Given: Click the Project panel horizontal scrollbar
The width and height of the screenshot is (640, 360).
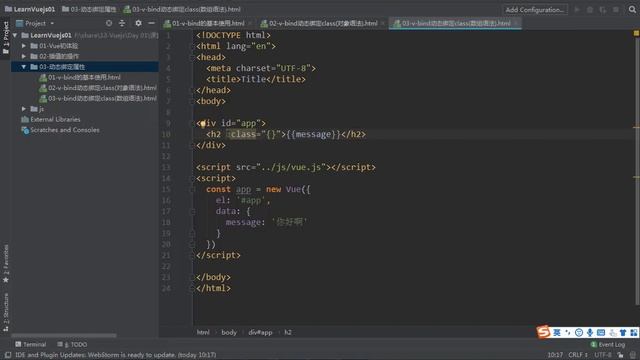Looking at the screenshot, I should (x=64, y=336).
